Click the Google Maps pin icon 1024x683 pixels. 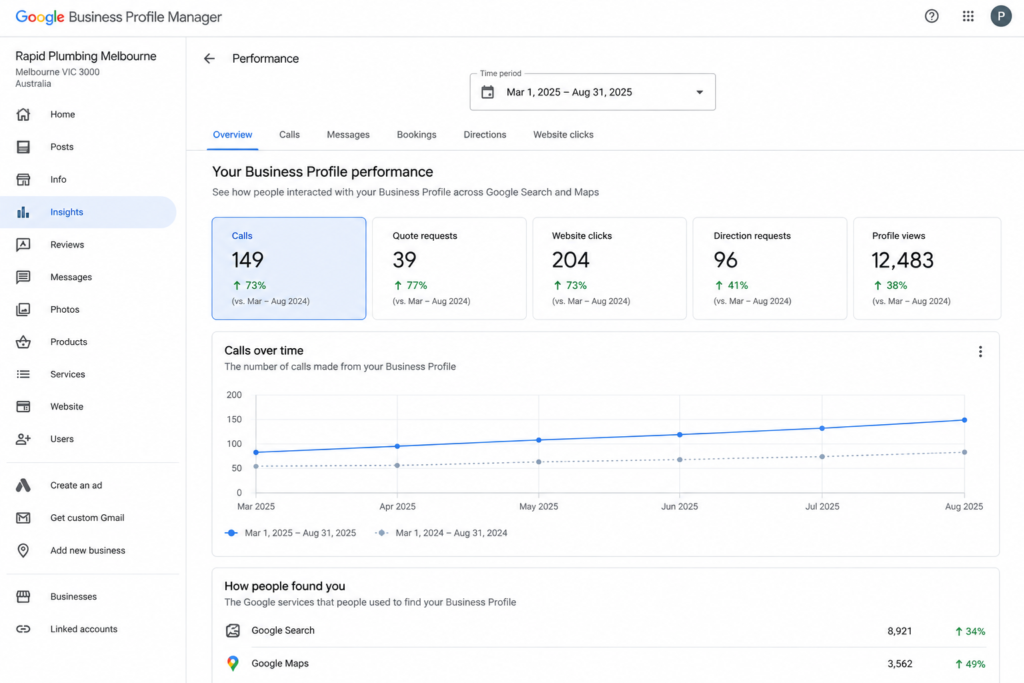click(232, 663)
